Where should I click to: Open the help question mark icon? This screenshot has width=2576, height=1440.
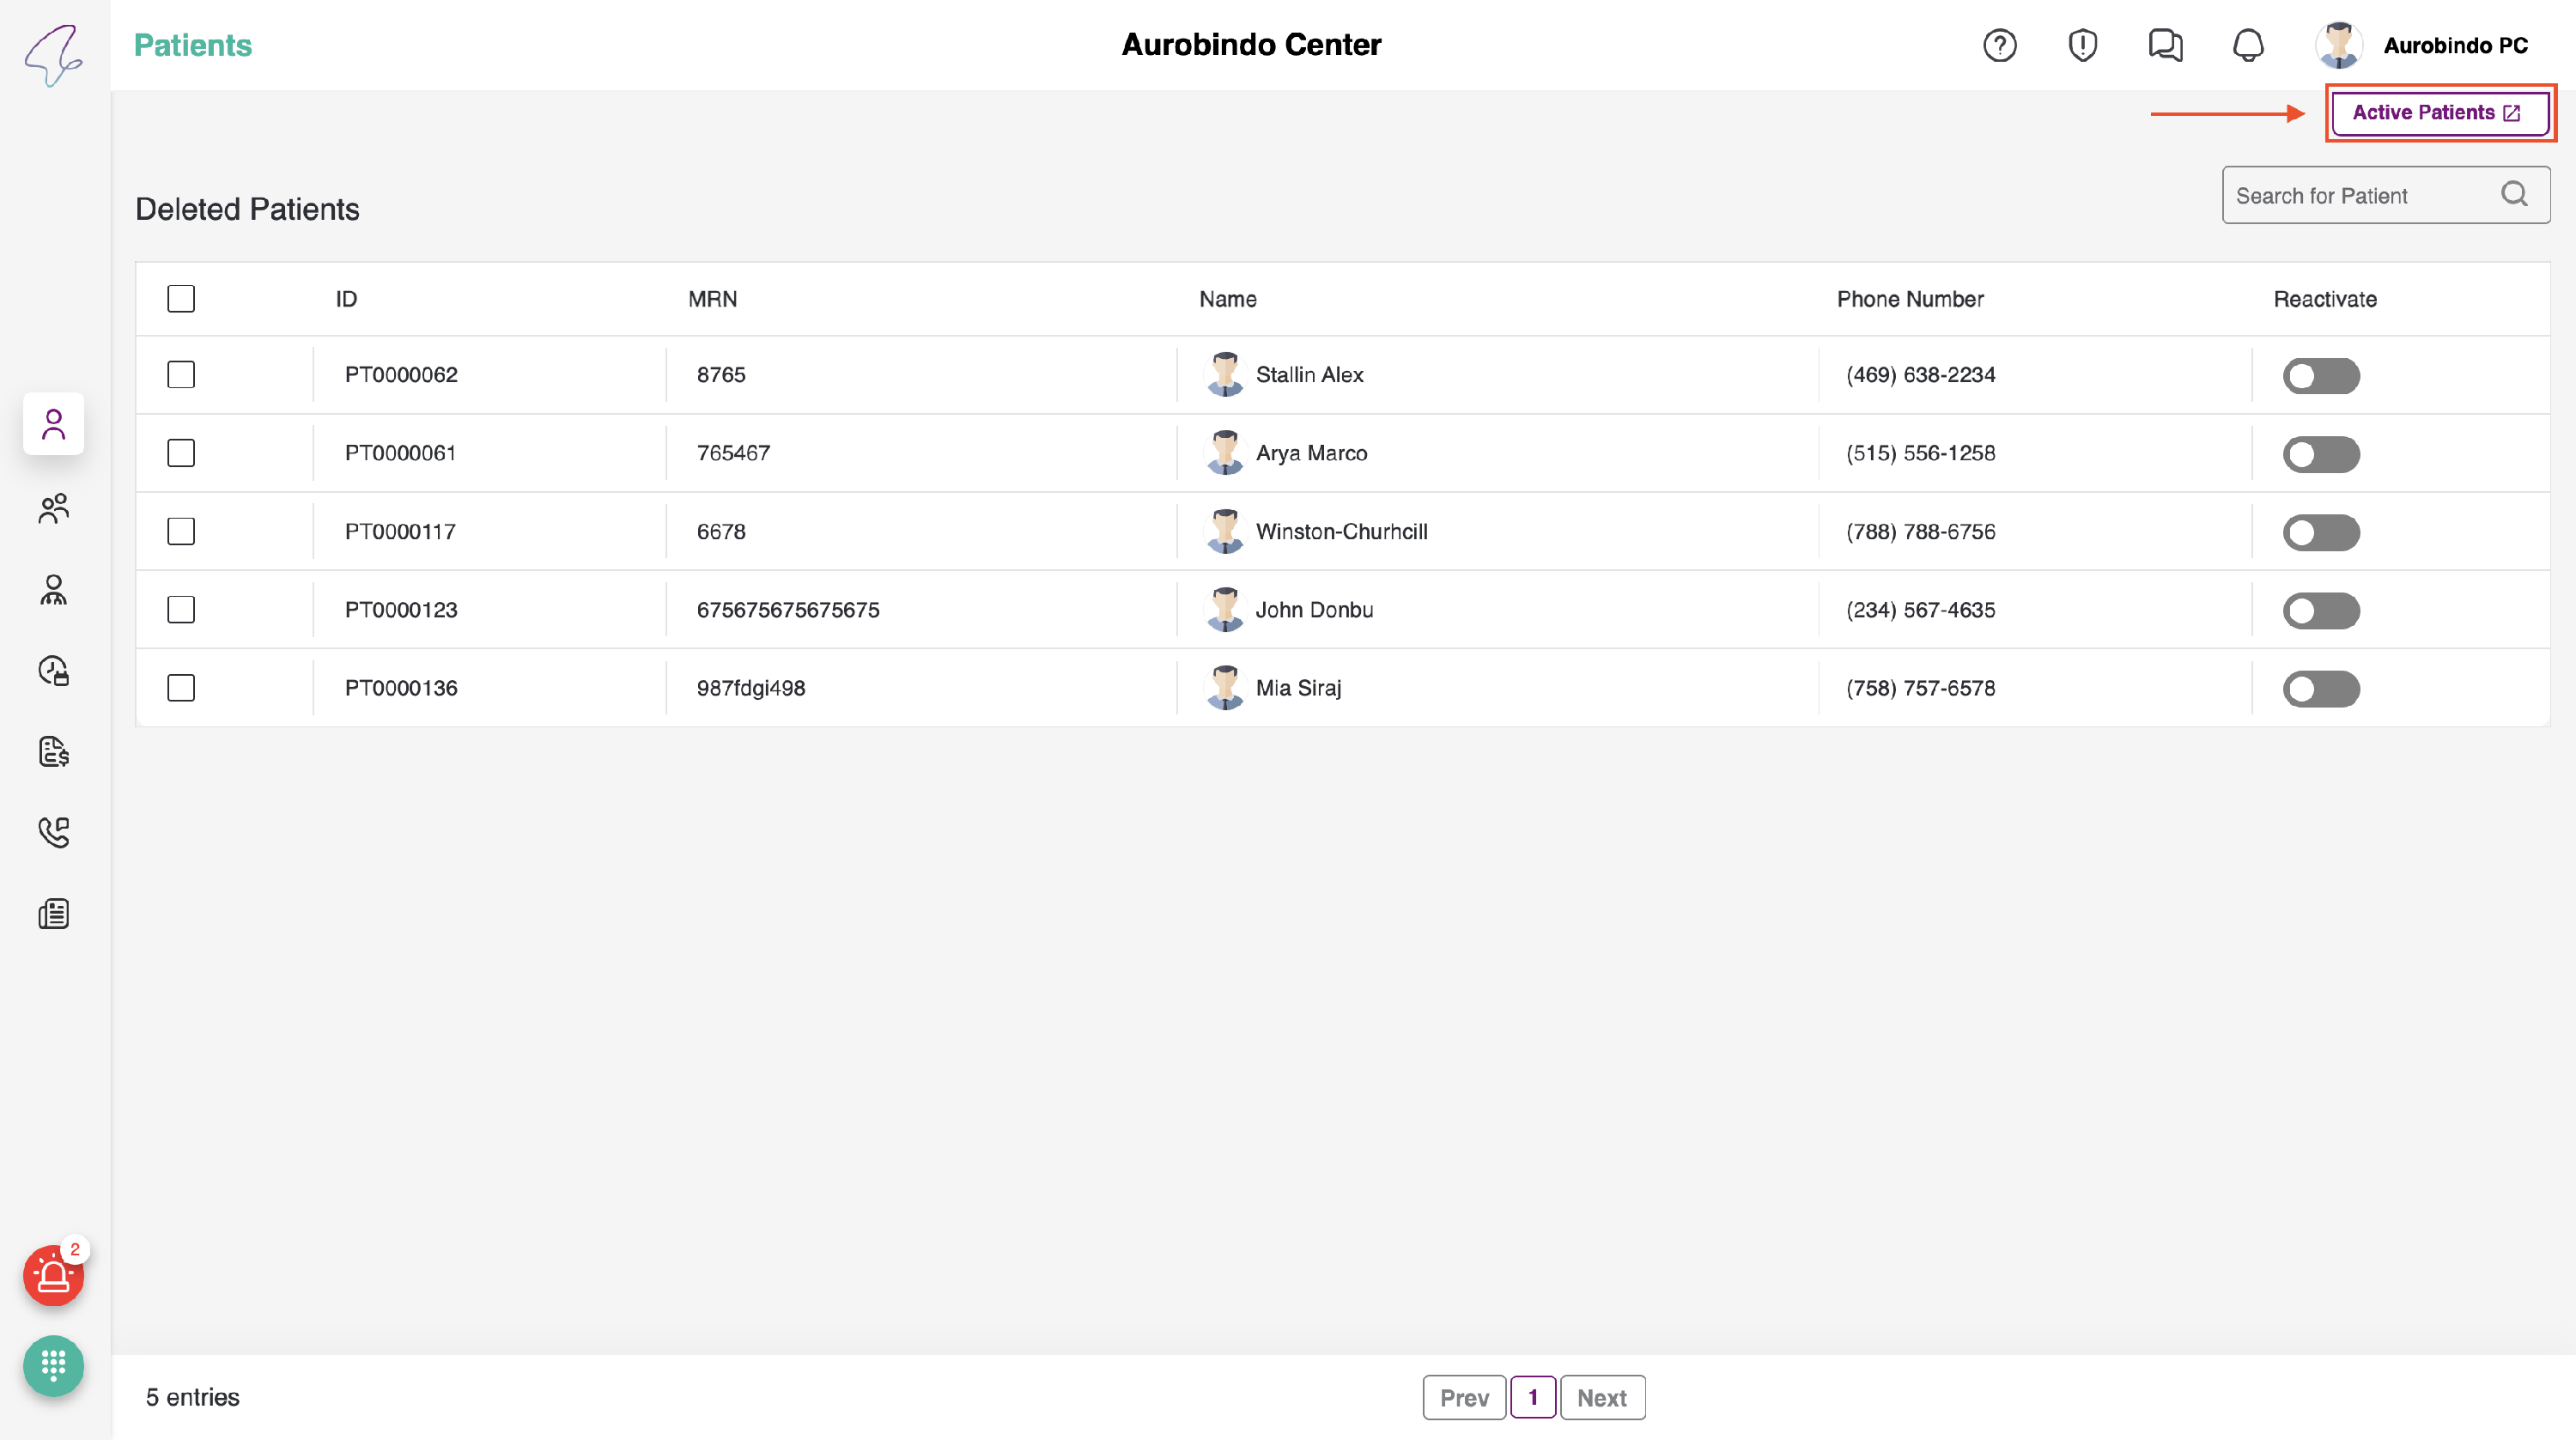point(1999,45)
